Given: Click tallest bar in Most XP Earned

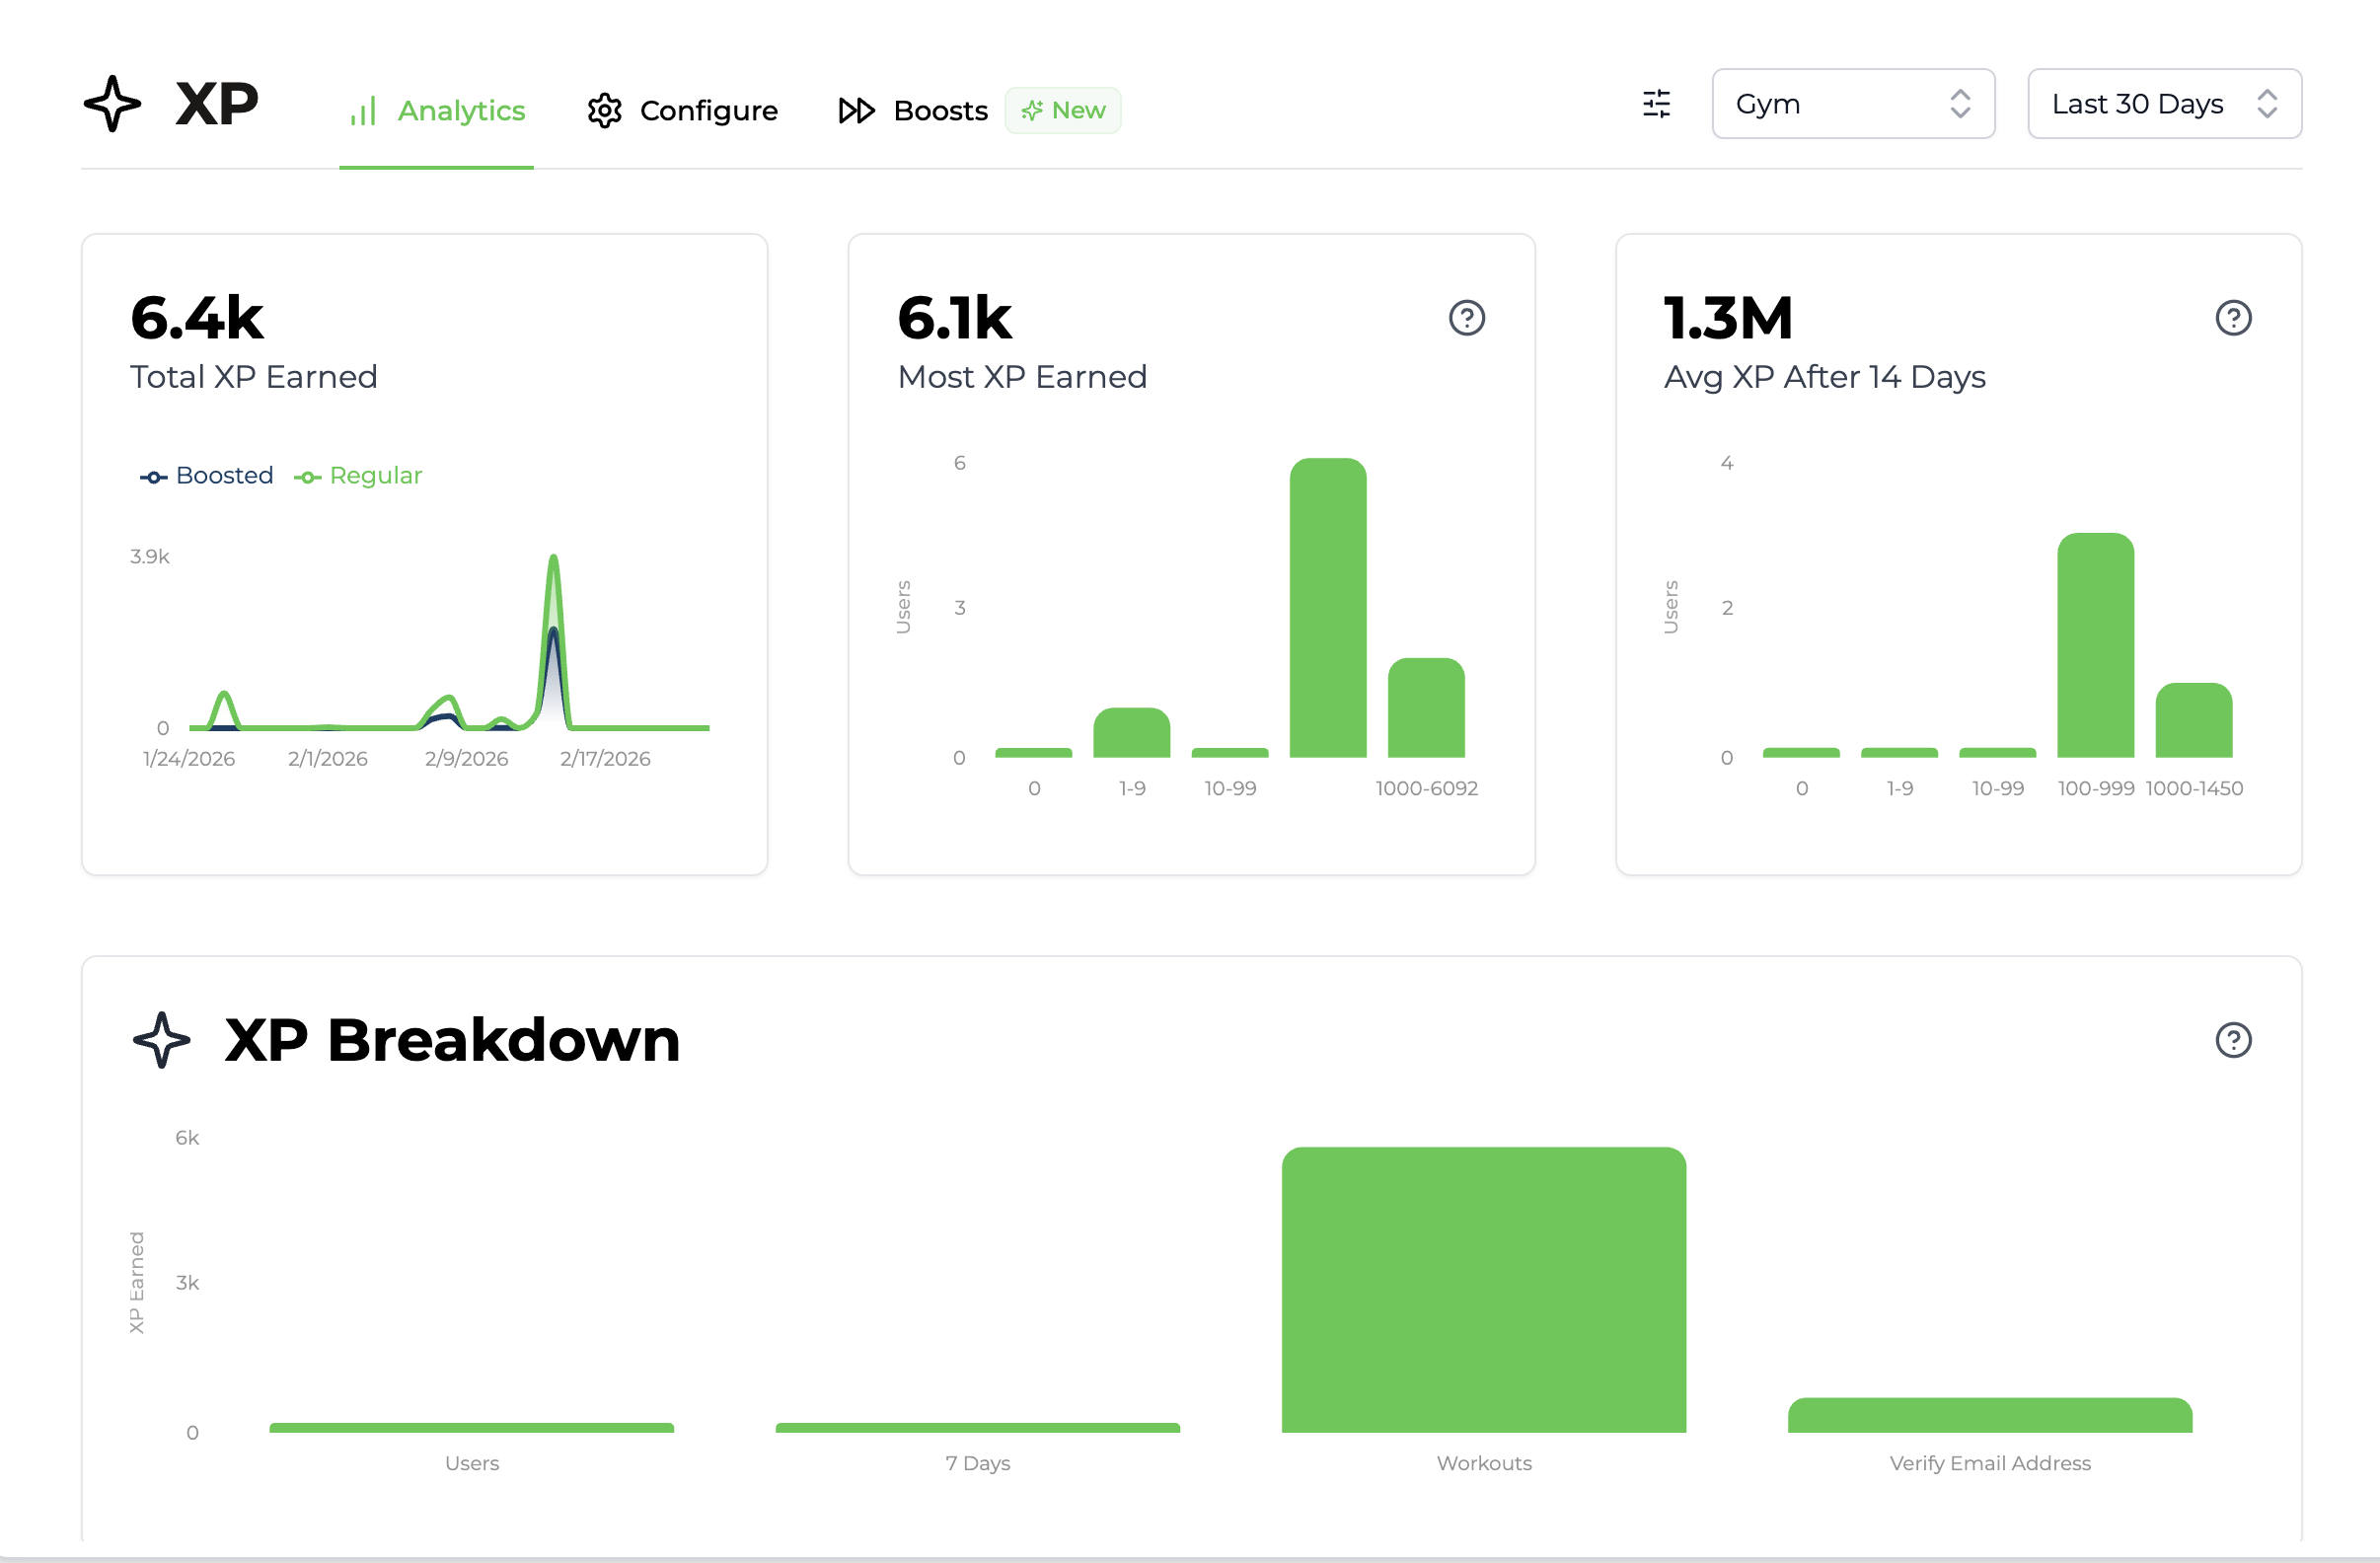Looking at the screenshot, I should 1327,608.
